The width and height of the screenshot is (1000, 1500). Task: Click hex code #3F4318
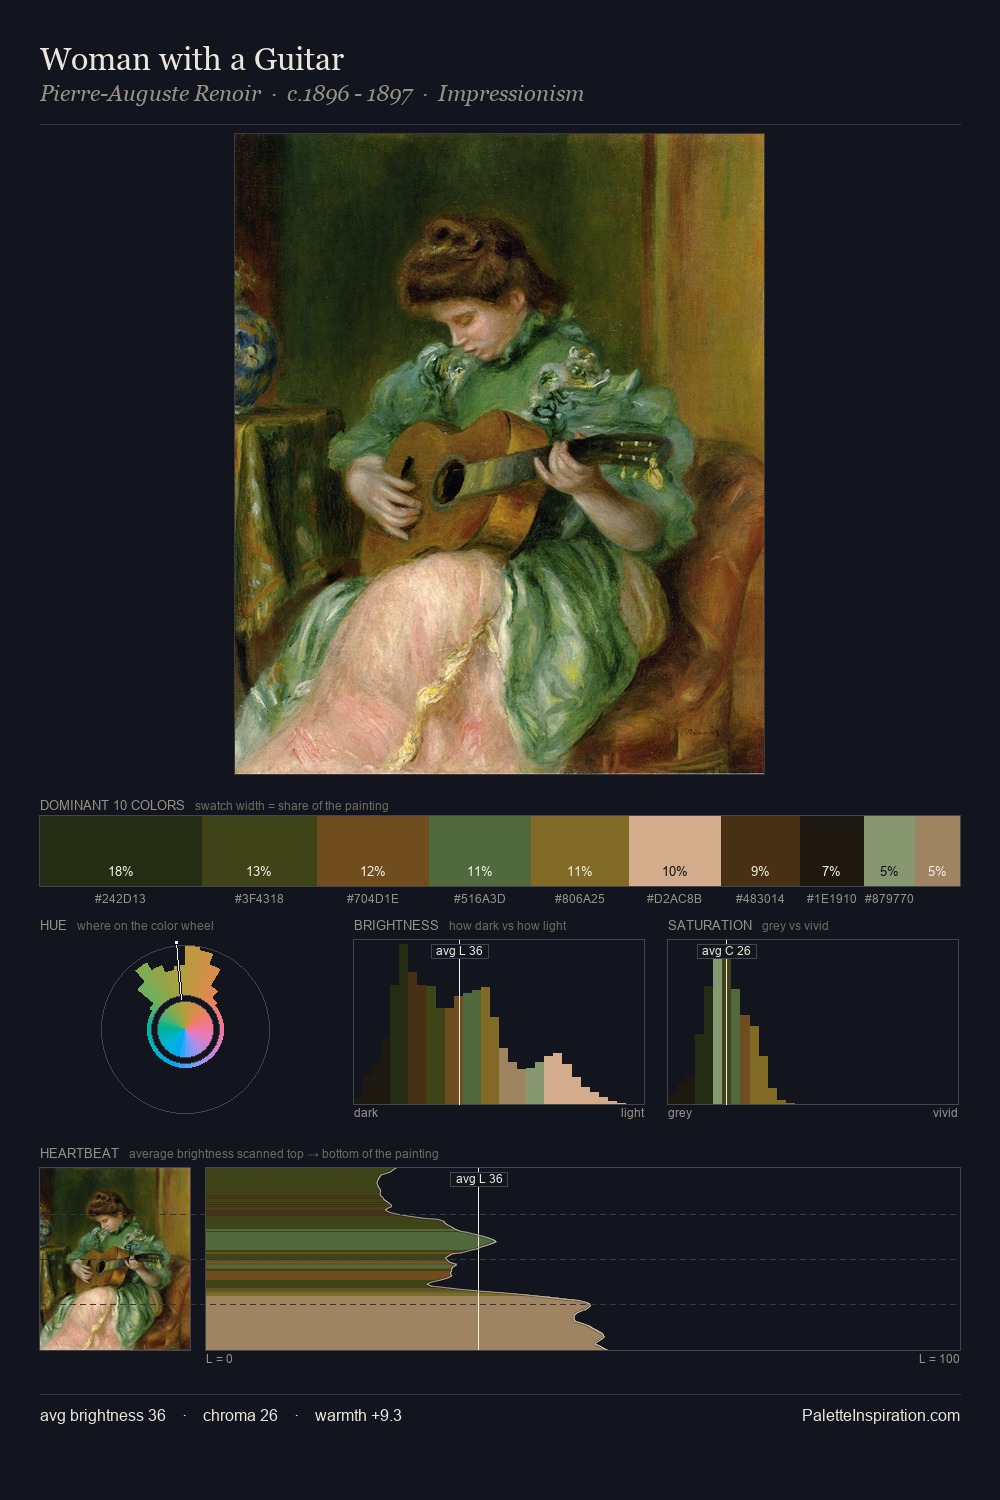259,899
